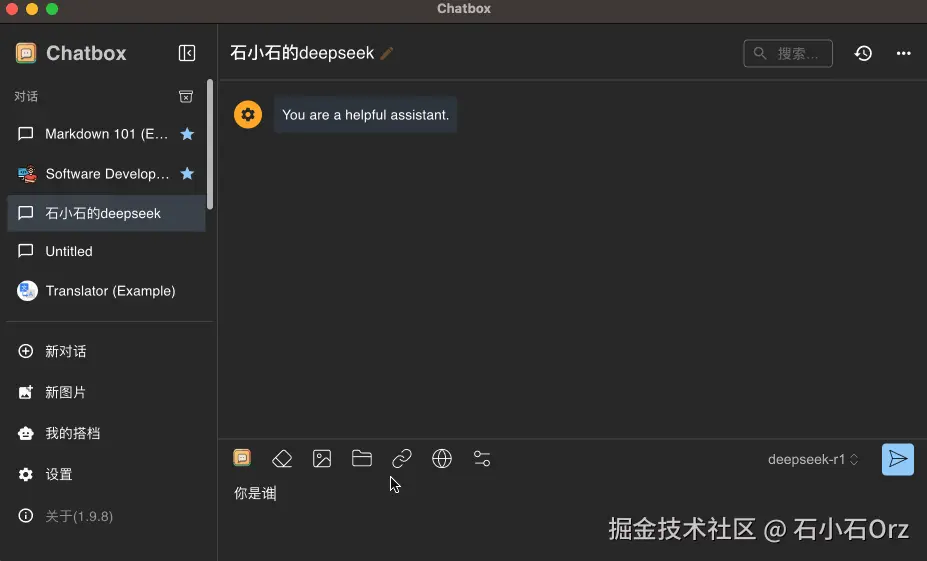This screenshot has width=927, height=561.
Task: Unstar the Software Developer conversation
Action: (x=187, y=174)
